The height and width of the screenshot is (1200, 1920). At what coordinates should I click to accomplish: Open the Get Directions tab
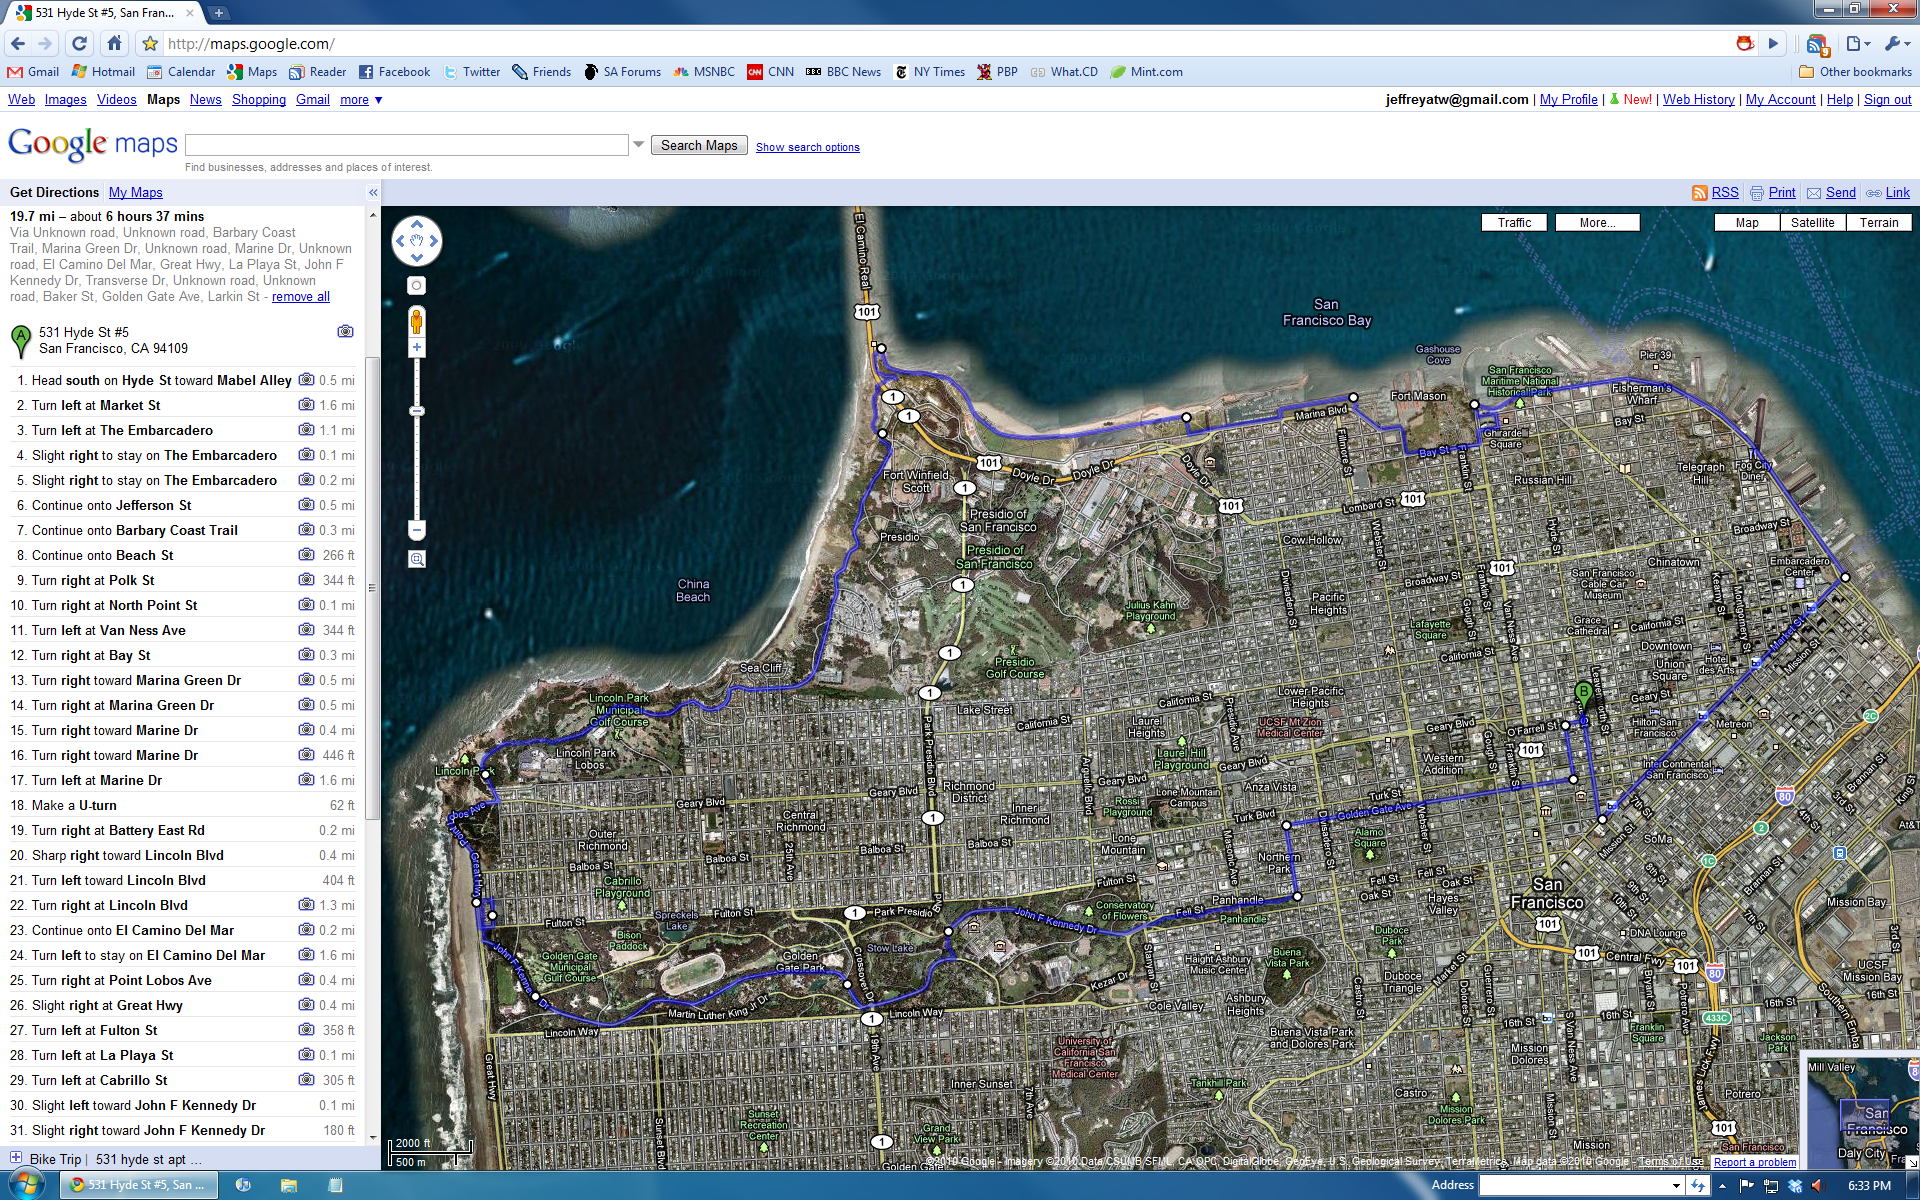pos(54,192)
